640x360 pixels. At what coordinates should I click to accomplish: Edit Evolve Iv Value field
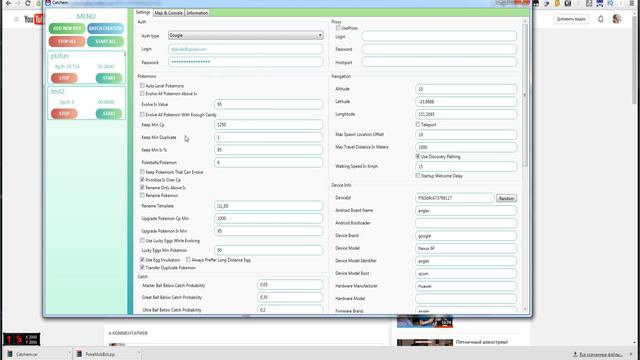269,104
